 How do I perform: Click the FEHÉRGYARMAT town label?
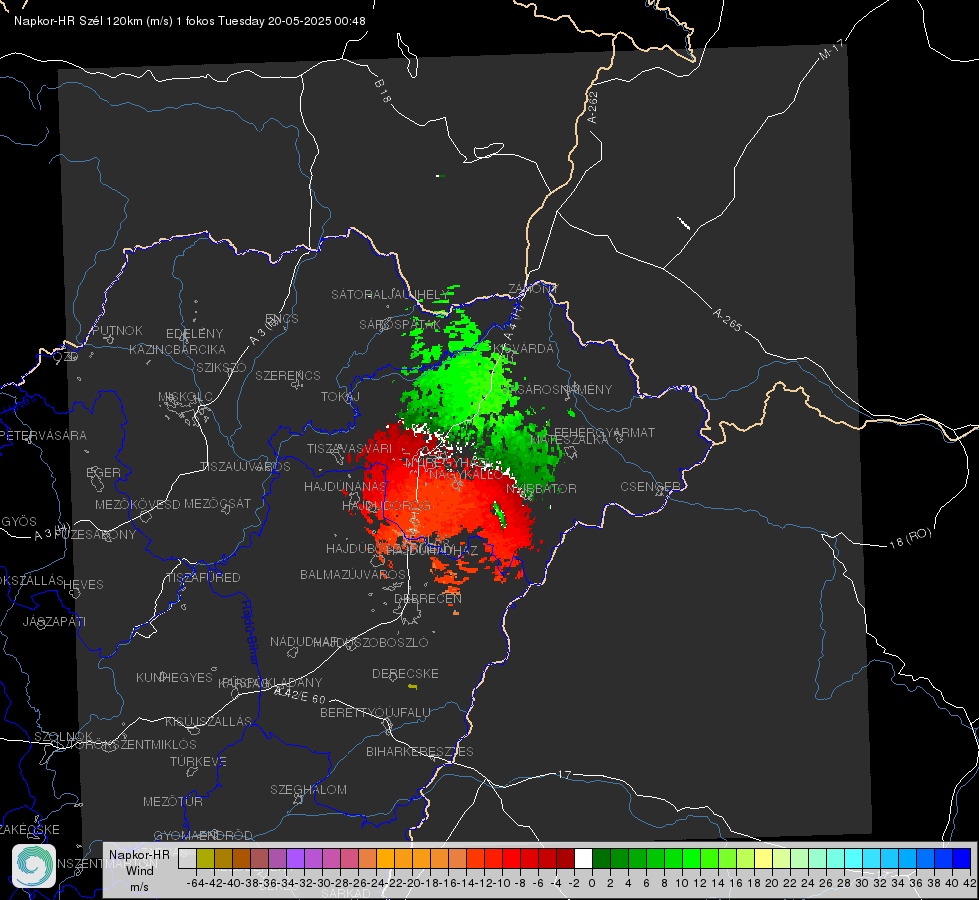coord(604,432)
